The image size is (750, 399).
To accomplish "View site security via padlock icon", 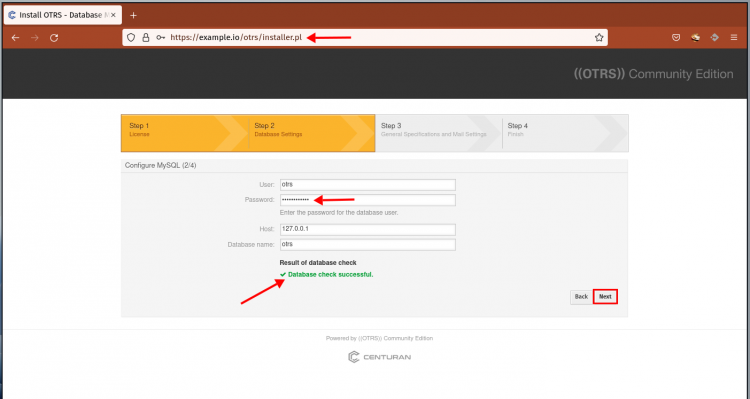I will point(146,37).
